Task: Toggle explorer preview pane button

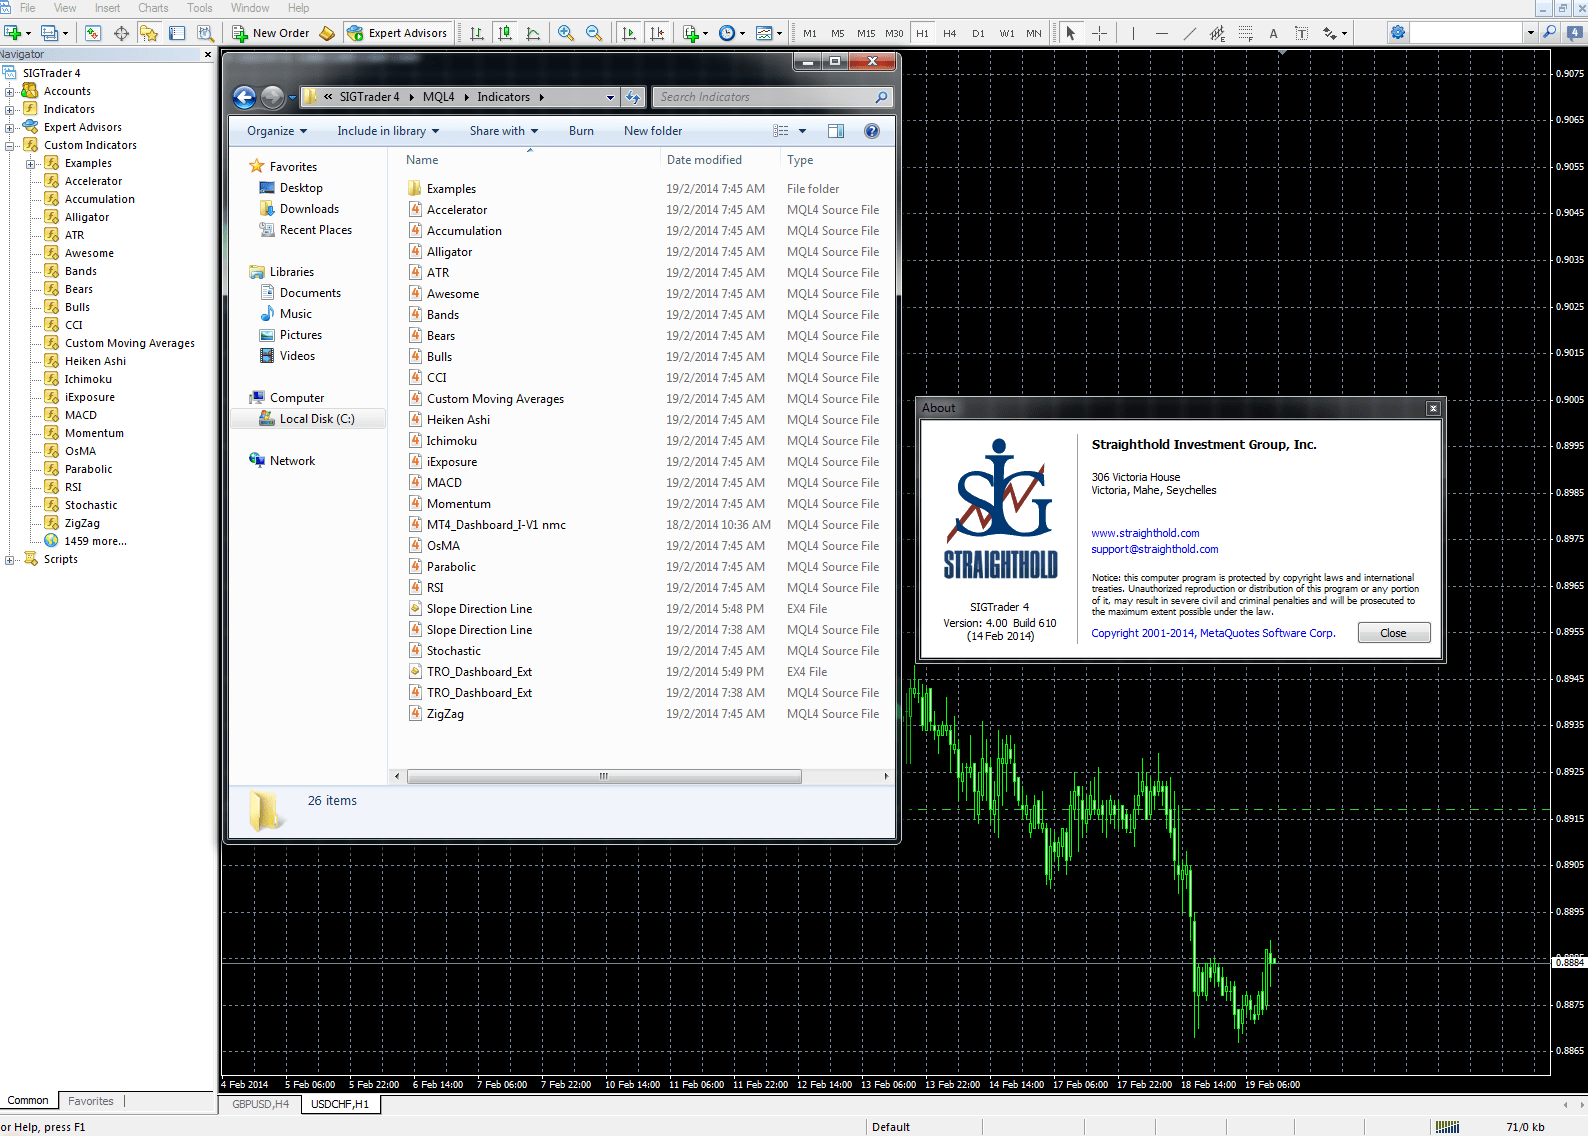Action: coord(836,131)
